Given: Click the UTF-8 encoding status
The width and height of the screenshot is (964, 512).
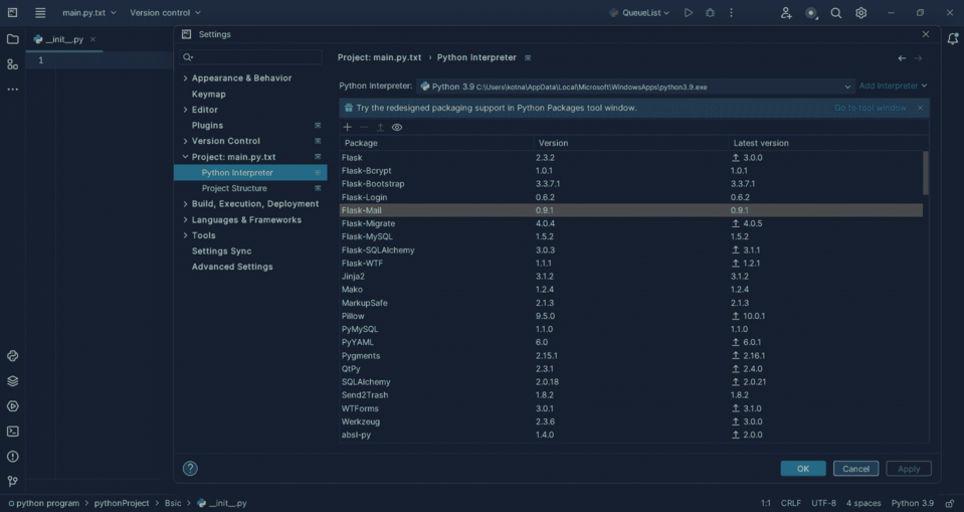Looking at the screenshot, I should click(823, 503).
